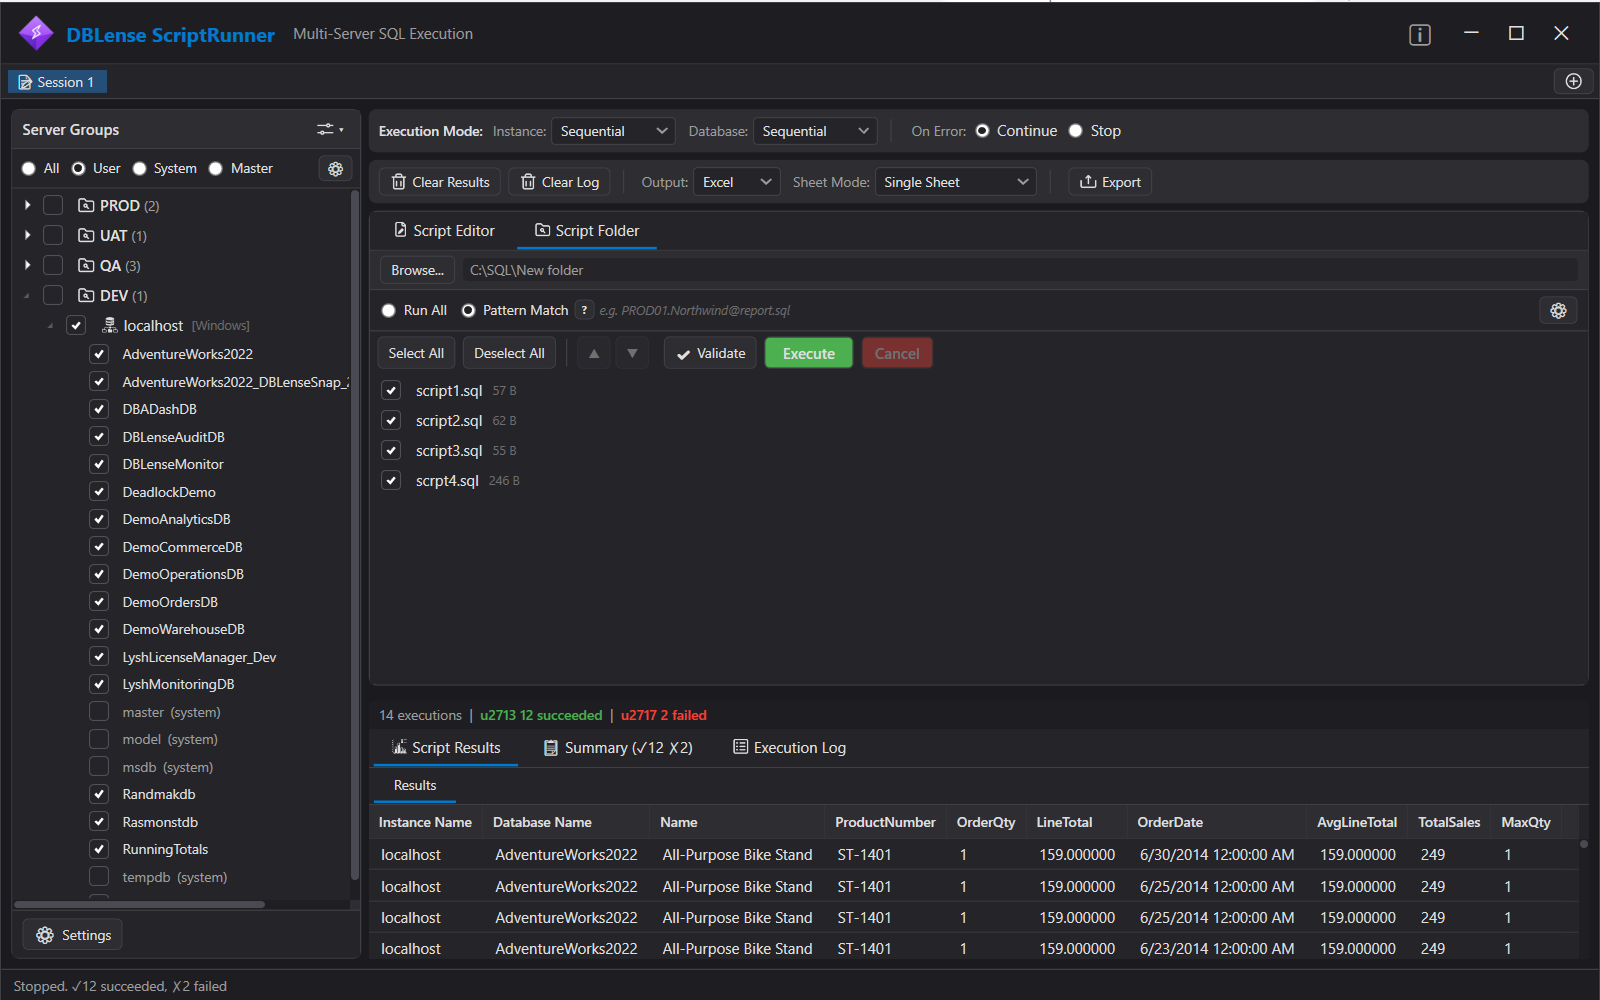Click the QA group folder icon
The image size is (1600, 1000).
pyautogui.click(x=86, y=266)
